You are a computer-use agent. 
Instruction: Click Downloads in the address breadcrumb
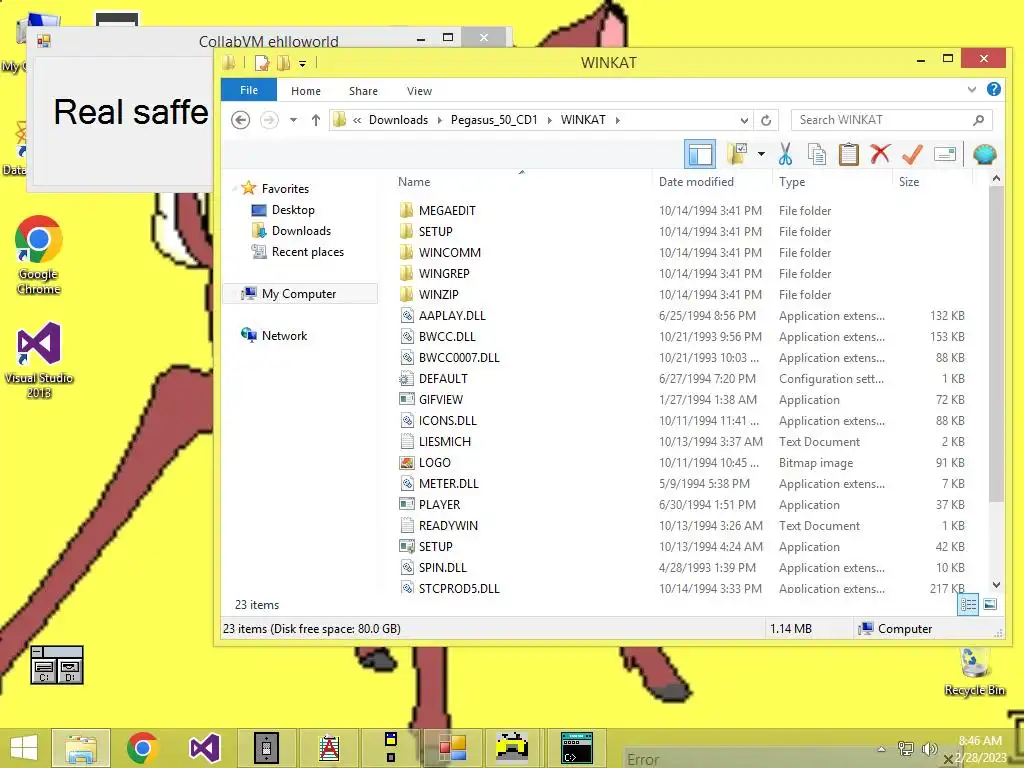tap(398, 120)
